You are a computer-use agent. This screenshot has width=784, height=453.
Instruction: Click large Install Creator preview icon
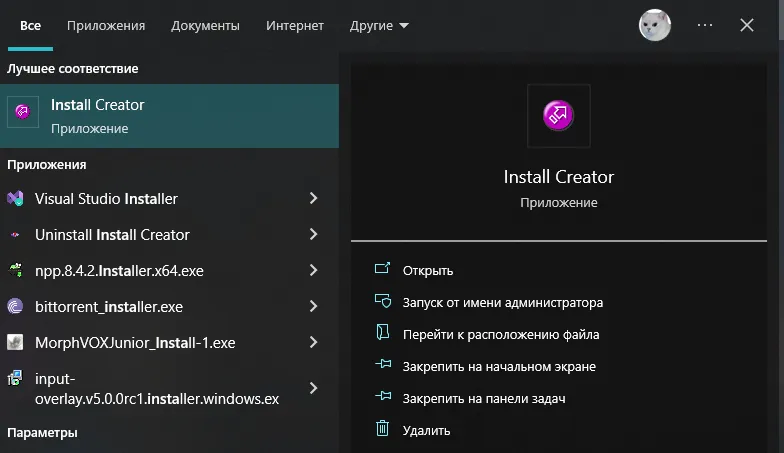tap(558, 116)
